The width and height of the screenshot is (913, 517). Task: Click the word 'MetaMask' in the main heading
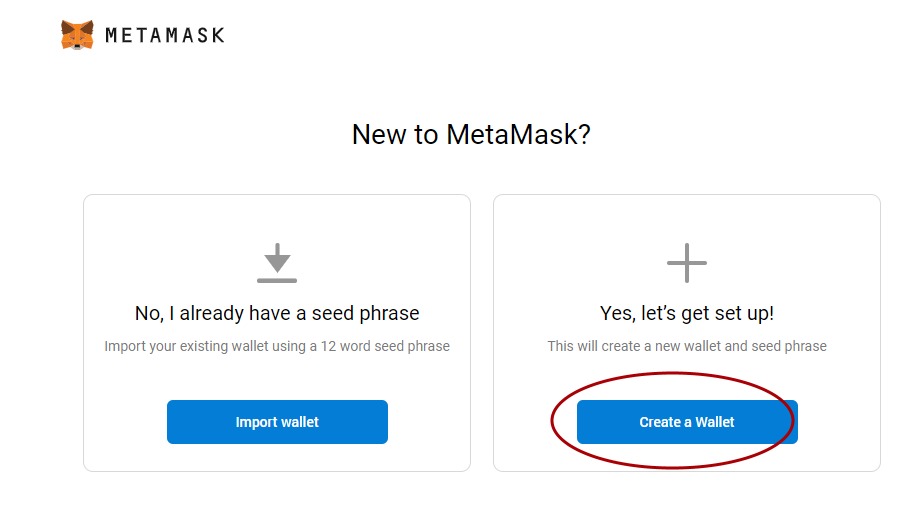pyautogui.click(x=511, y=134)
